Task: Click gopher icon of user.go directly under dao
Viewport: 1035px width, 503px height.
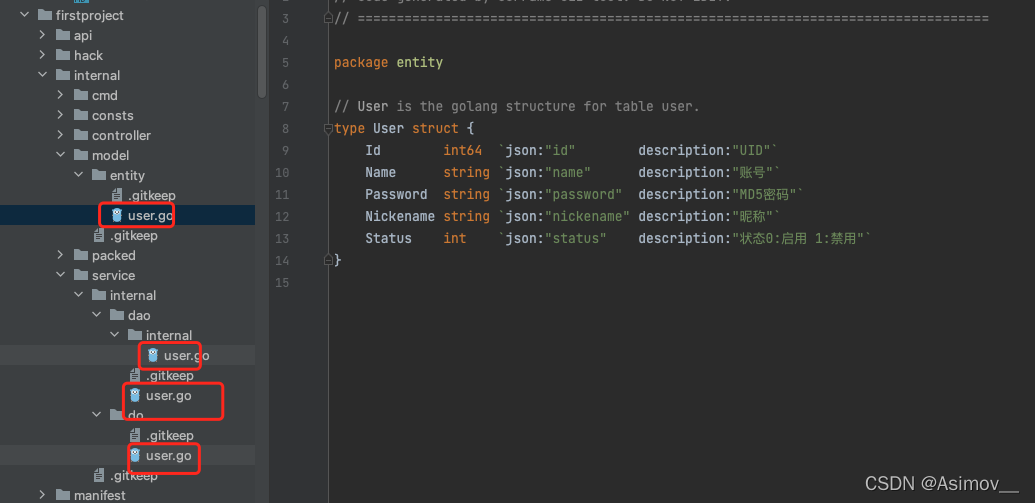Action: coord(135,395)
